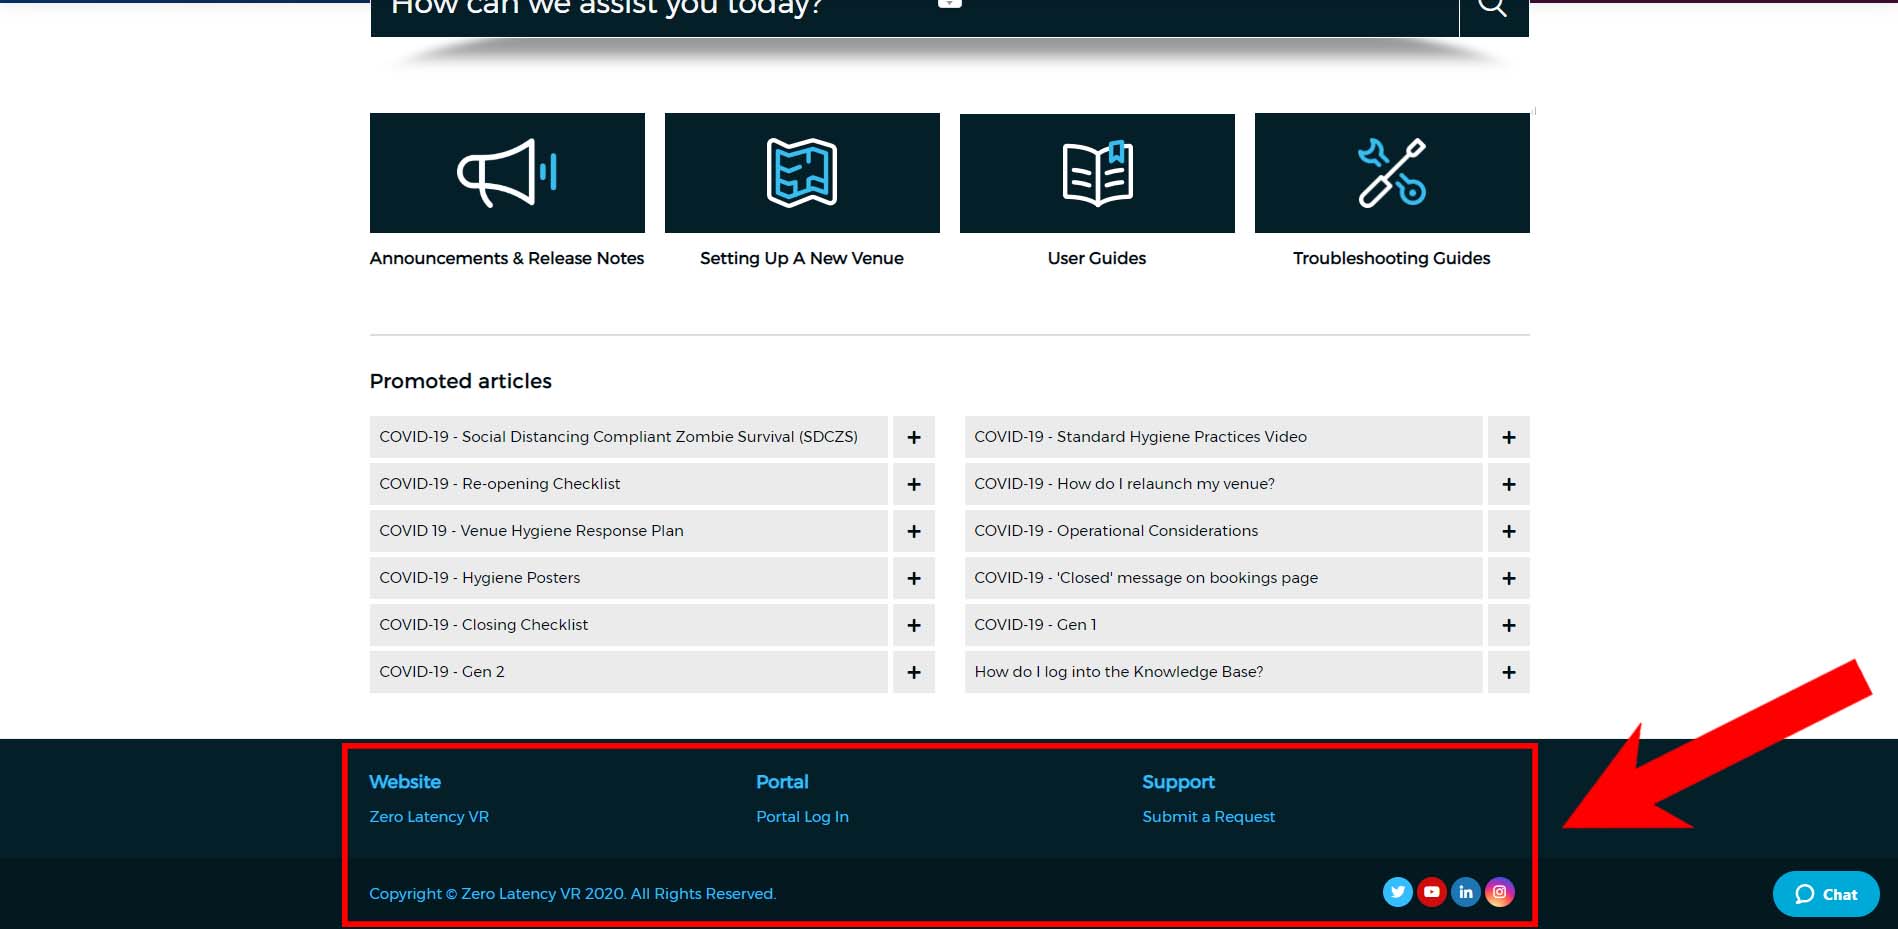1898x929 pixels.
Task: Open the Setting Up A New Venue map tile
Action: 802,173
